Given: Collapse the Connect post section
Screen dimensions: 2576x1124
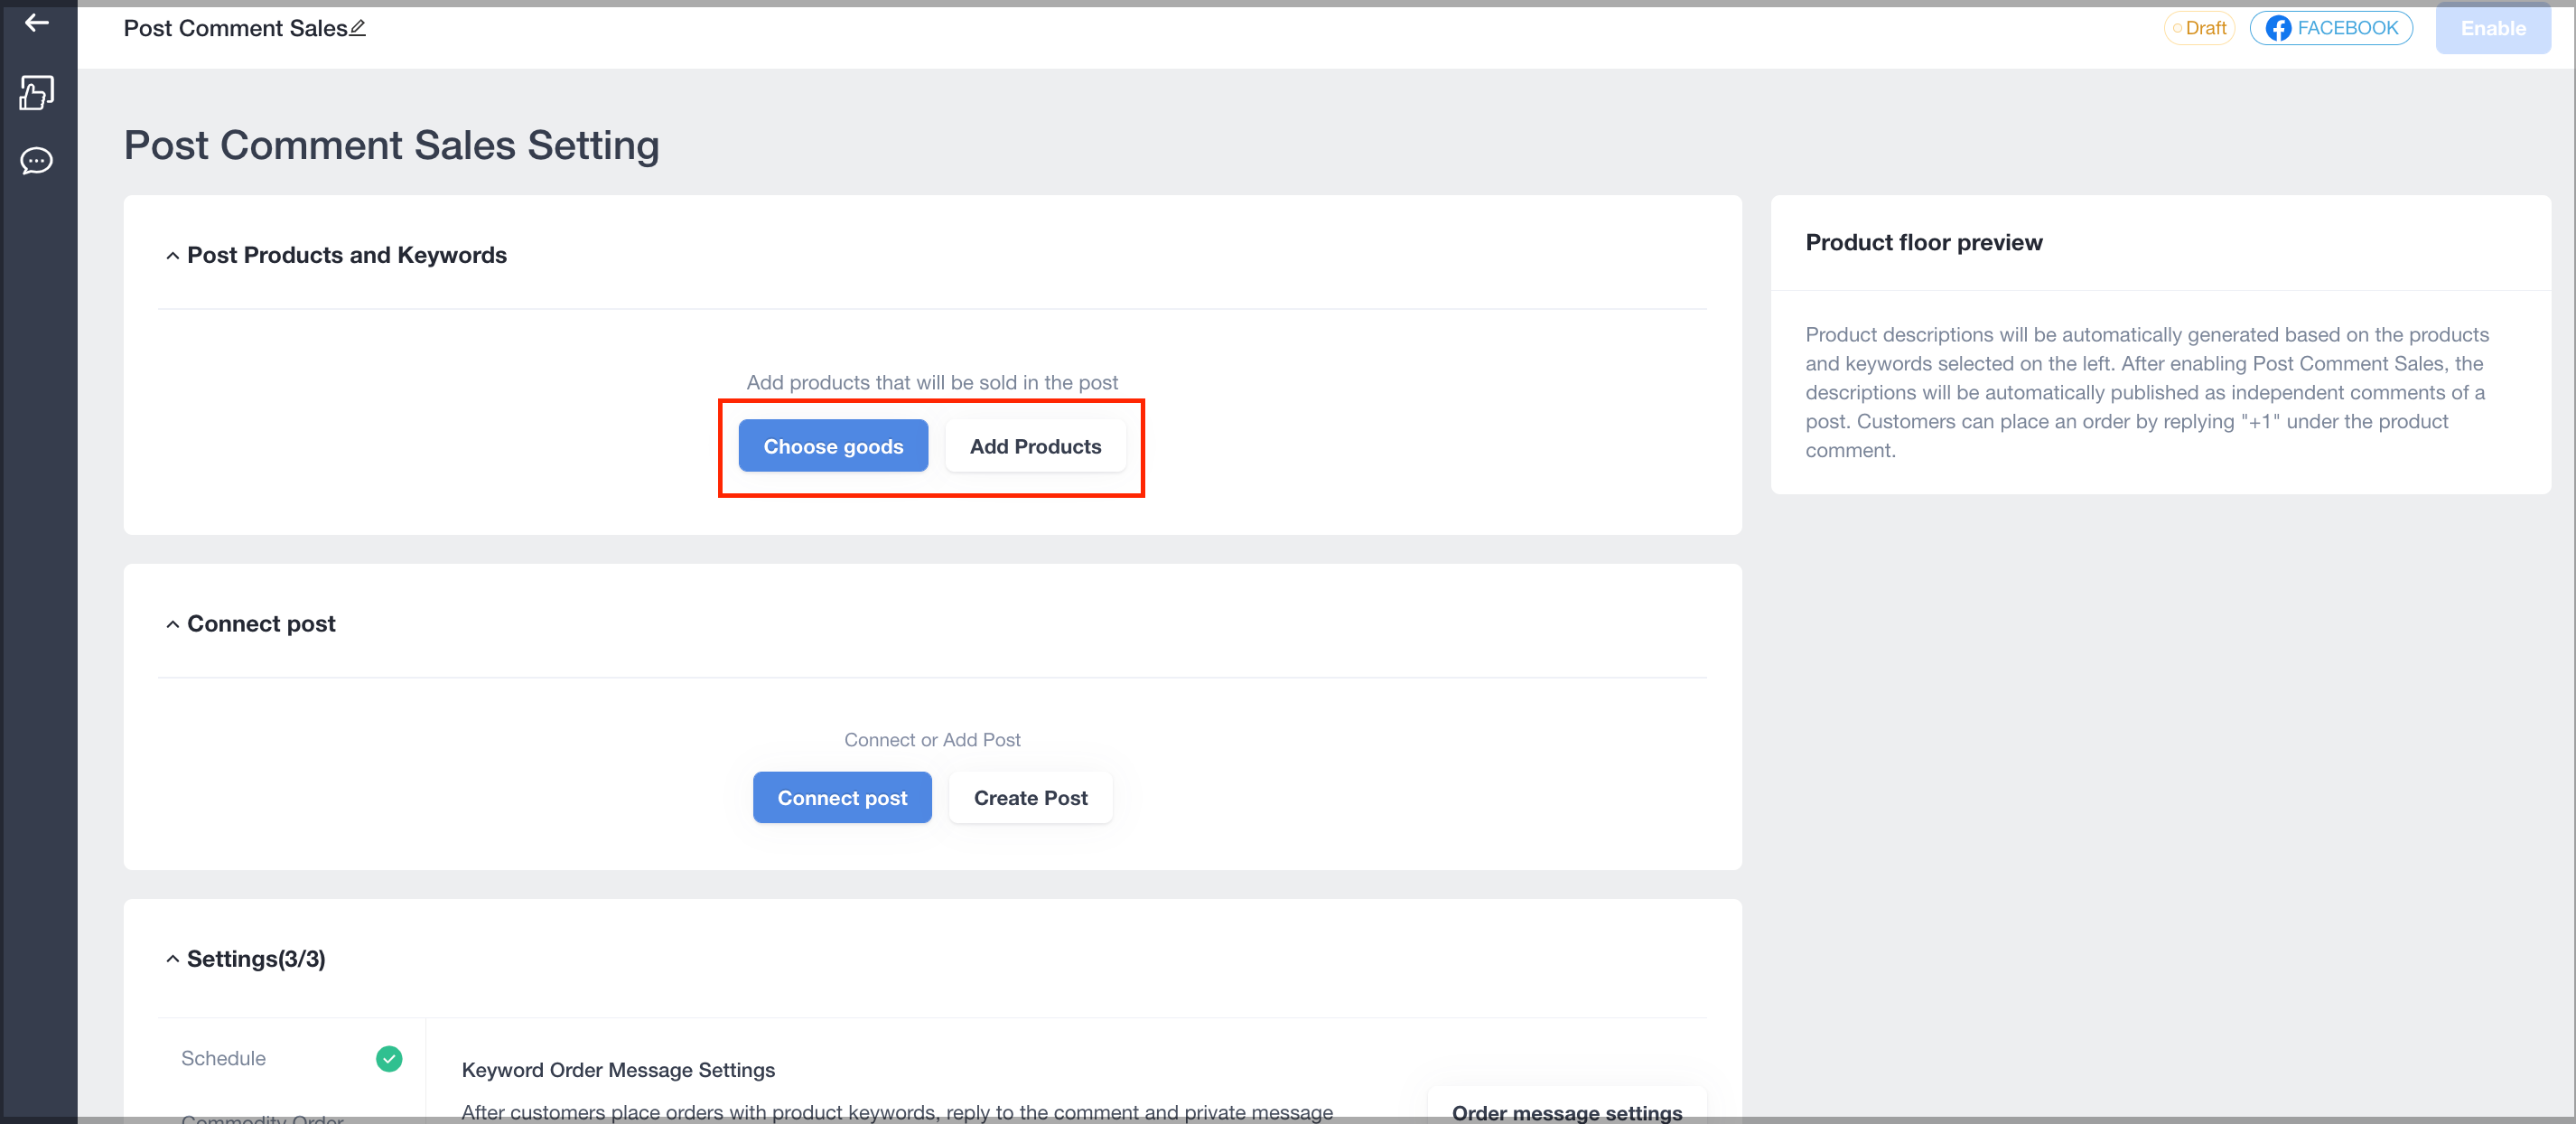Looking at the screenshot, I should [x=173, y=624].
